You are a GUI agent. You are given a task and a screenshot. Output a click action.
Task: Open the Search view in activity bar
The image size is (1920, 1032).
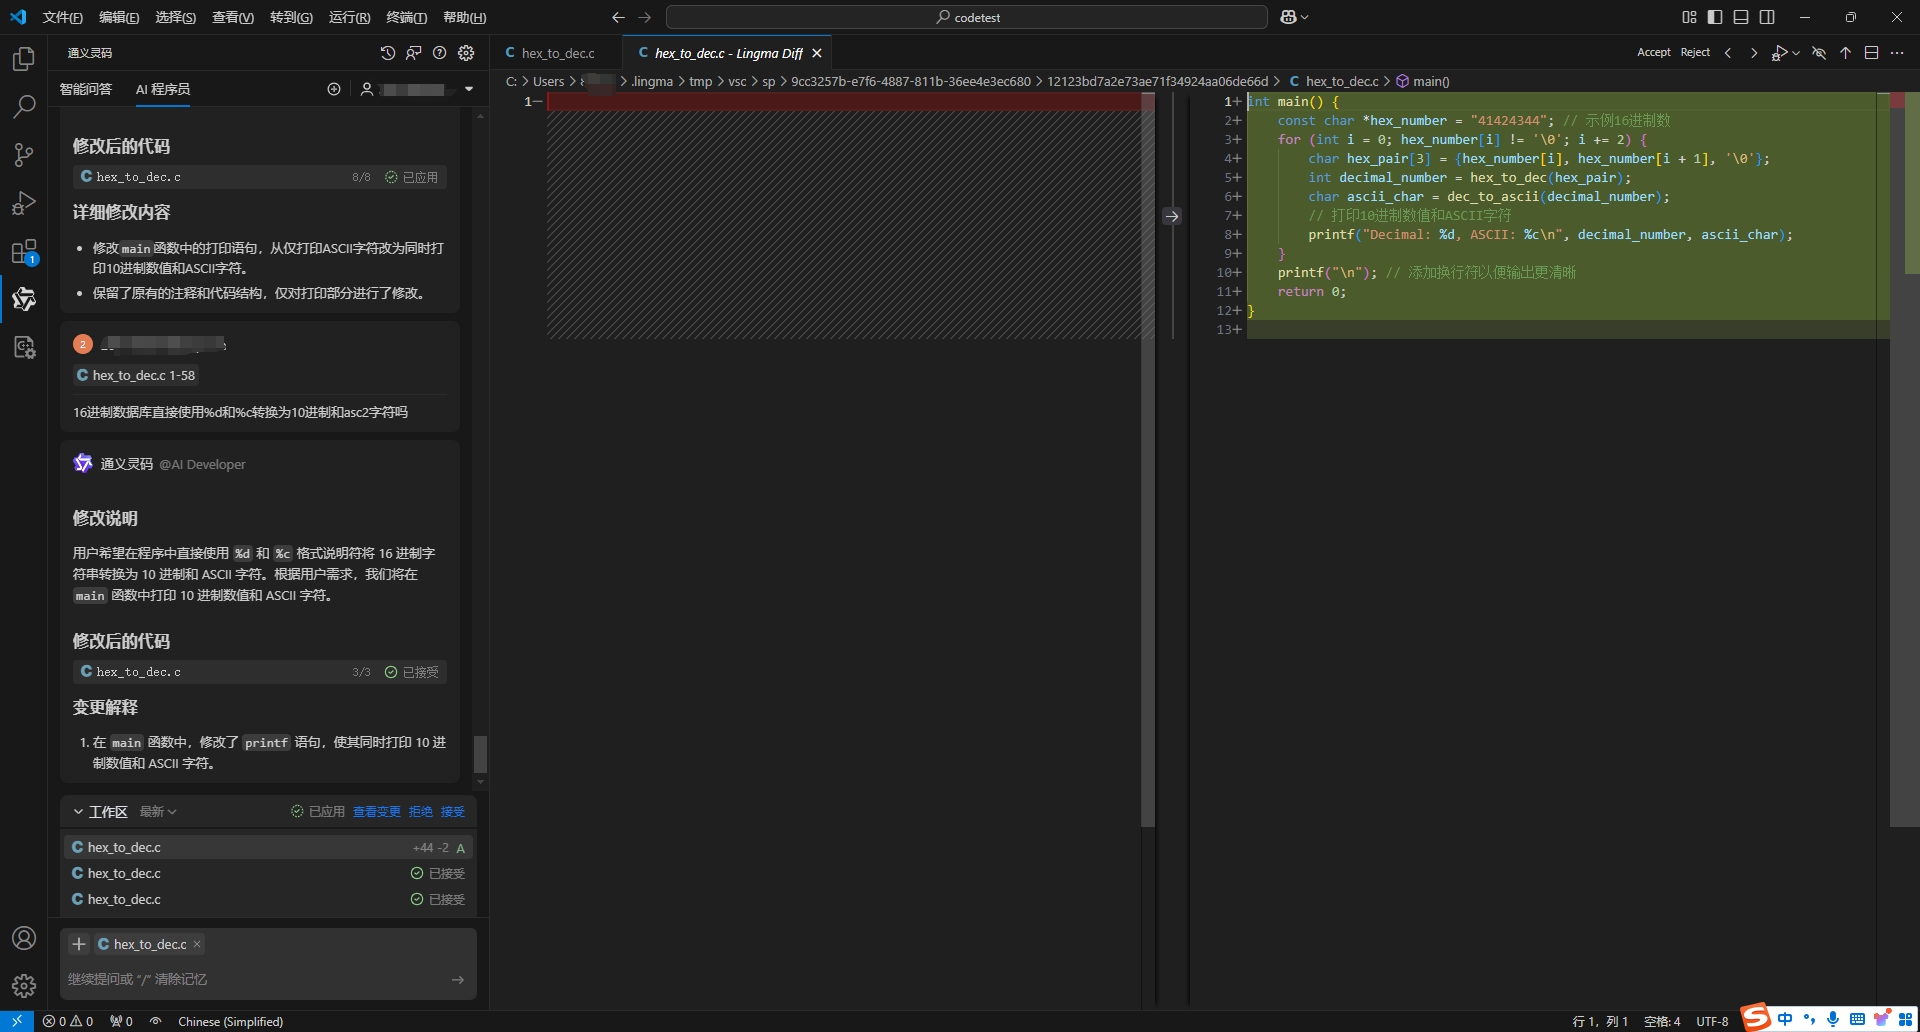[x=24, y=106]
